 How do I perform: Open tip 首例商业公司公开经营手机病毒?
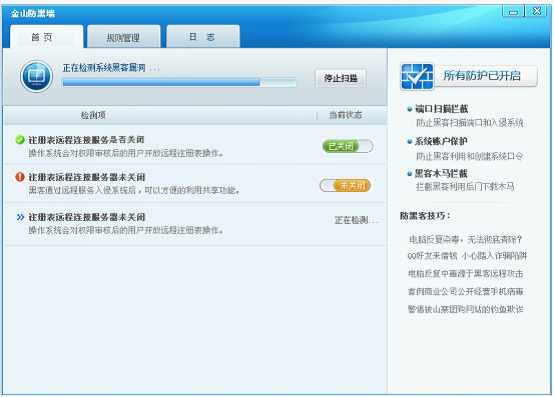click(465, 291)
